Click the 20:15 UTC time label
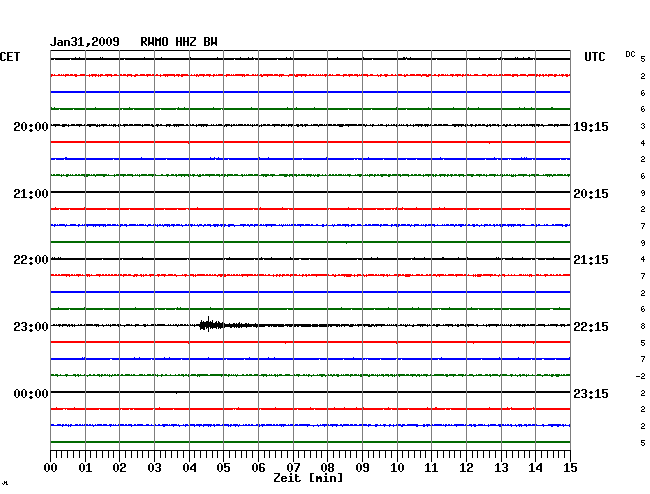Viewport: 650px width, 494px height. click(x=591, y=194)
